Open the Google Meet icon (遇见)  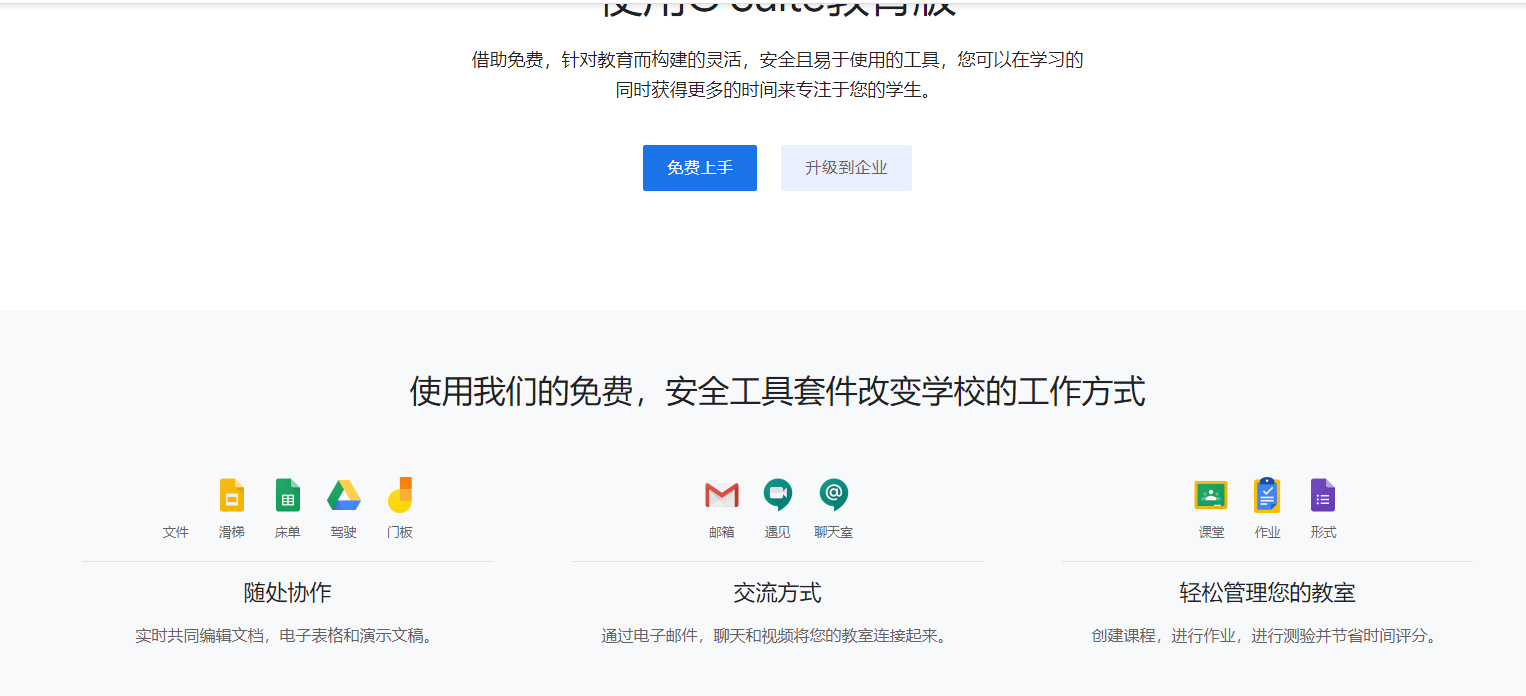pyautogui.click(x=778, y=495)
